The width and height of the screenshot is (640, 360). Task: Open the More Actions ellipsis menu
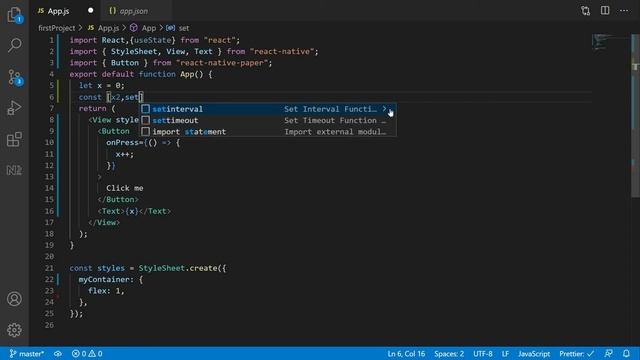point(624,11)
